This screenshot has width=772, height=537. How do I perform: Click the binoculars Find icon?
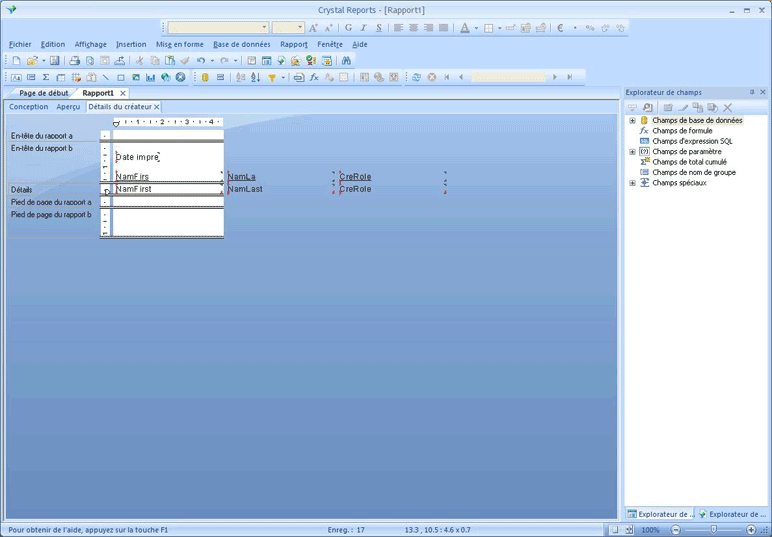pos(346,61)
